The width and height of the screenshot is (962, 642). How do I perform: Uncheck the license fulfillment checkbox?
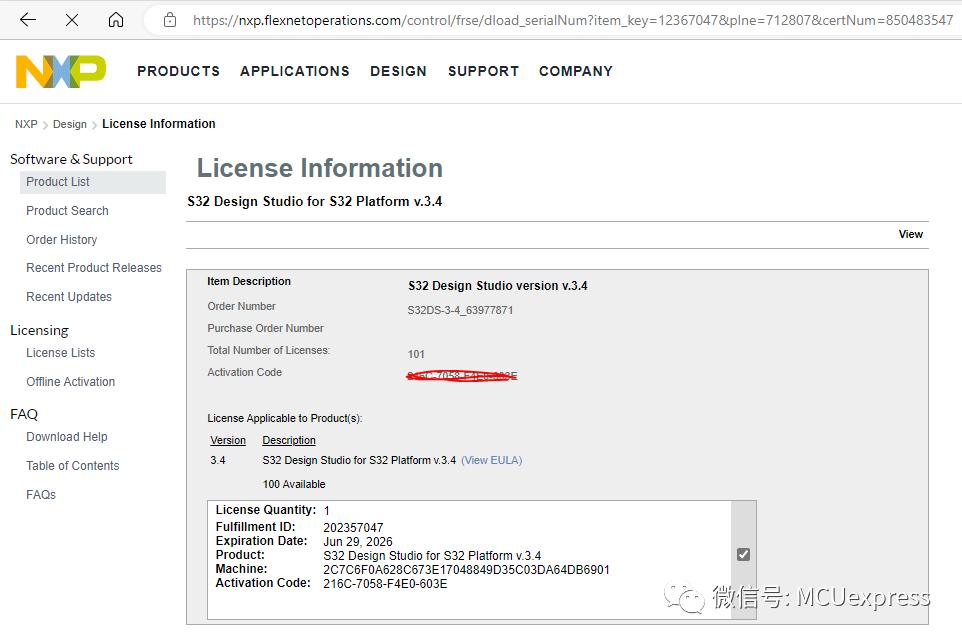(x=743, y=554)
